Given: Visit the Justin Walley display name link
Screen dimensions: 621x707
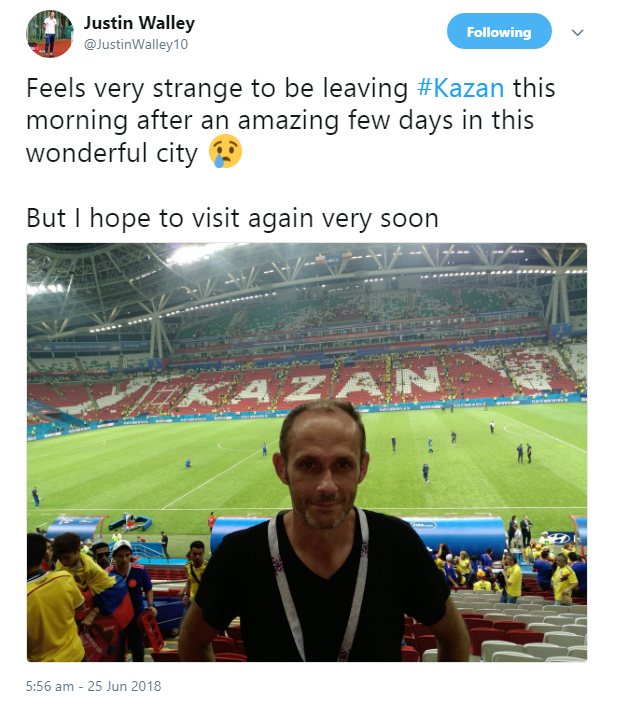Looking at the screenshot, I should pyautogui.click(x=139, y=23).
